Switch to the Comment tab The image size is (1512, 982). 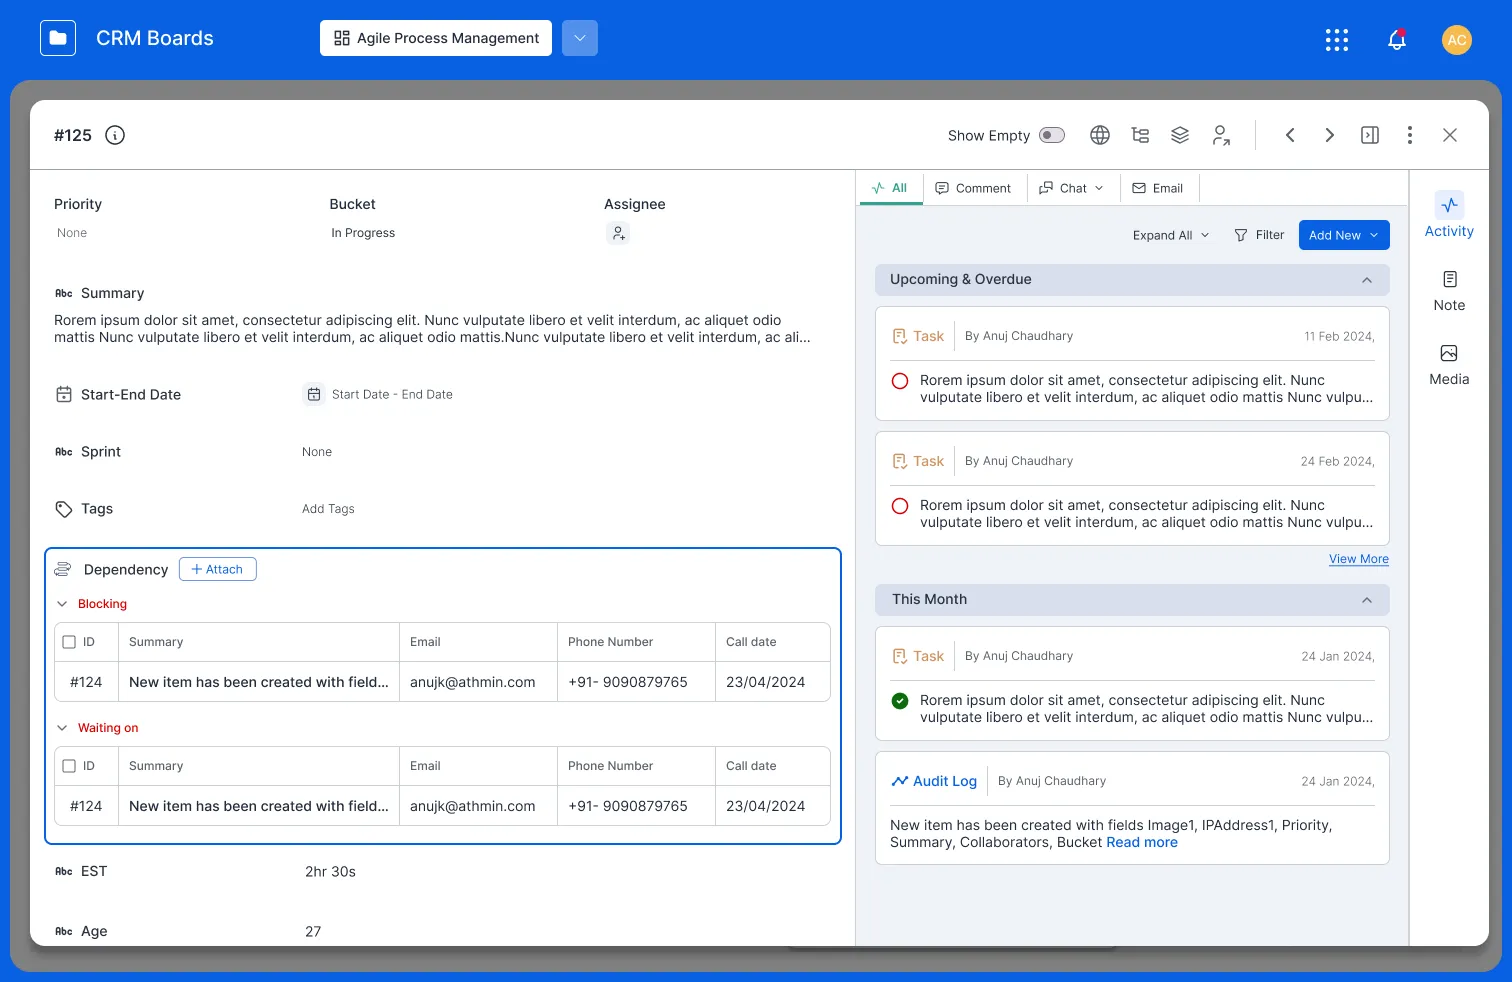click(x=973, y=188)
